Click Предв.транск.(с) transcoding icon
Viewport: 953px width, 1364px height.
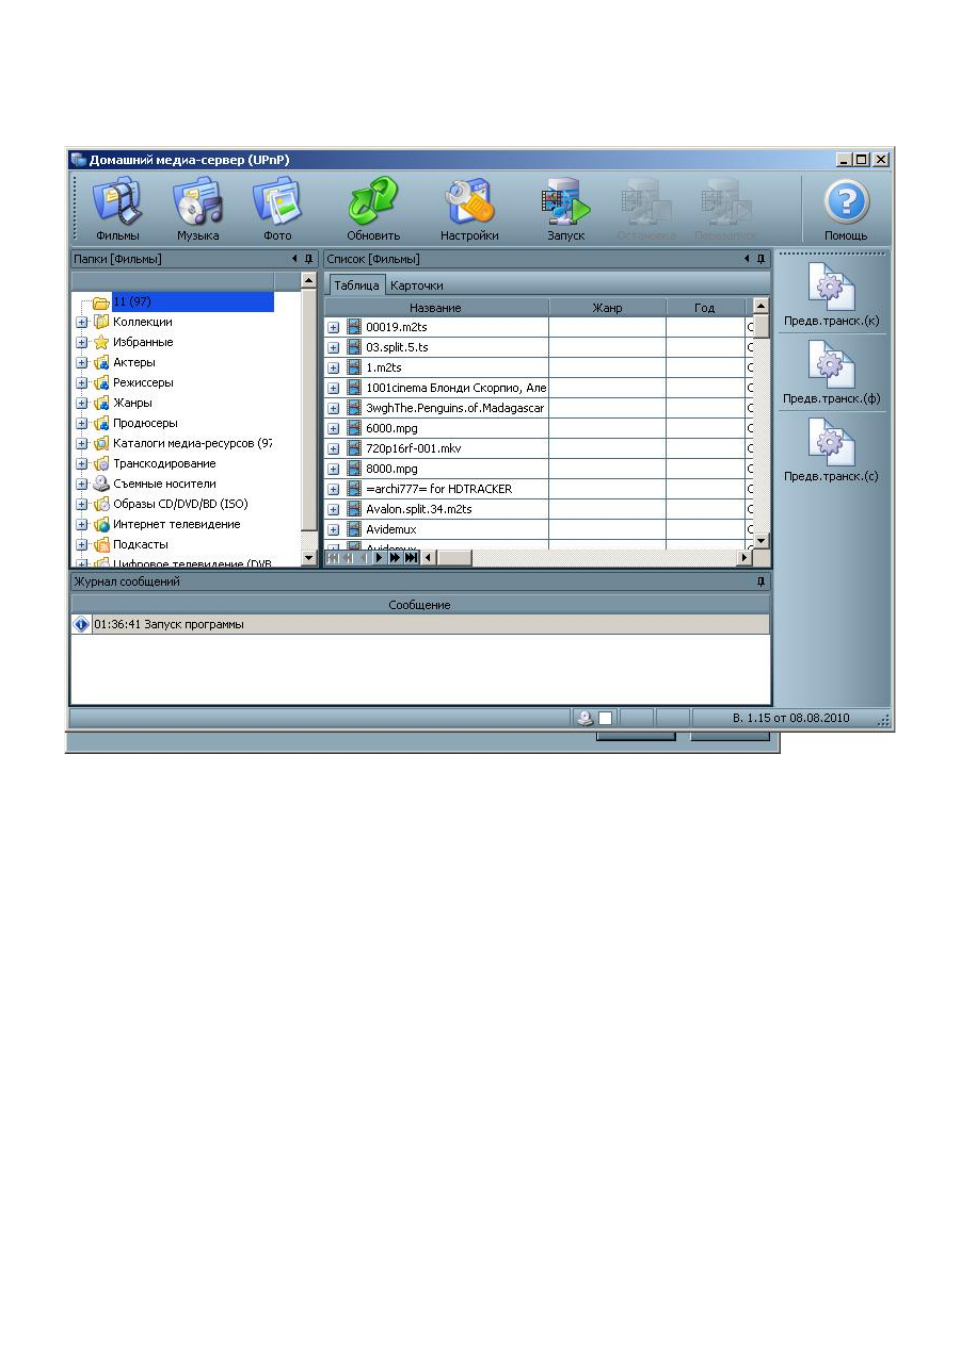pyautogui.click(x=831, y=444)
